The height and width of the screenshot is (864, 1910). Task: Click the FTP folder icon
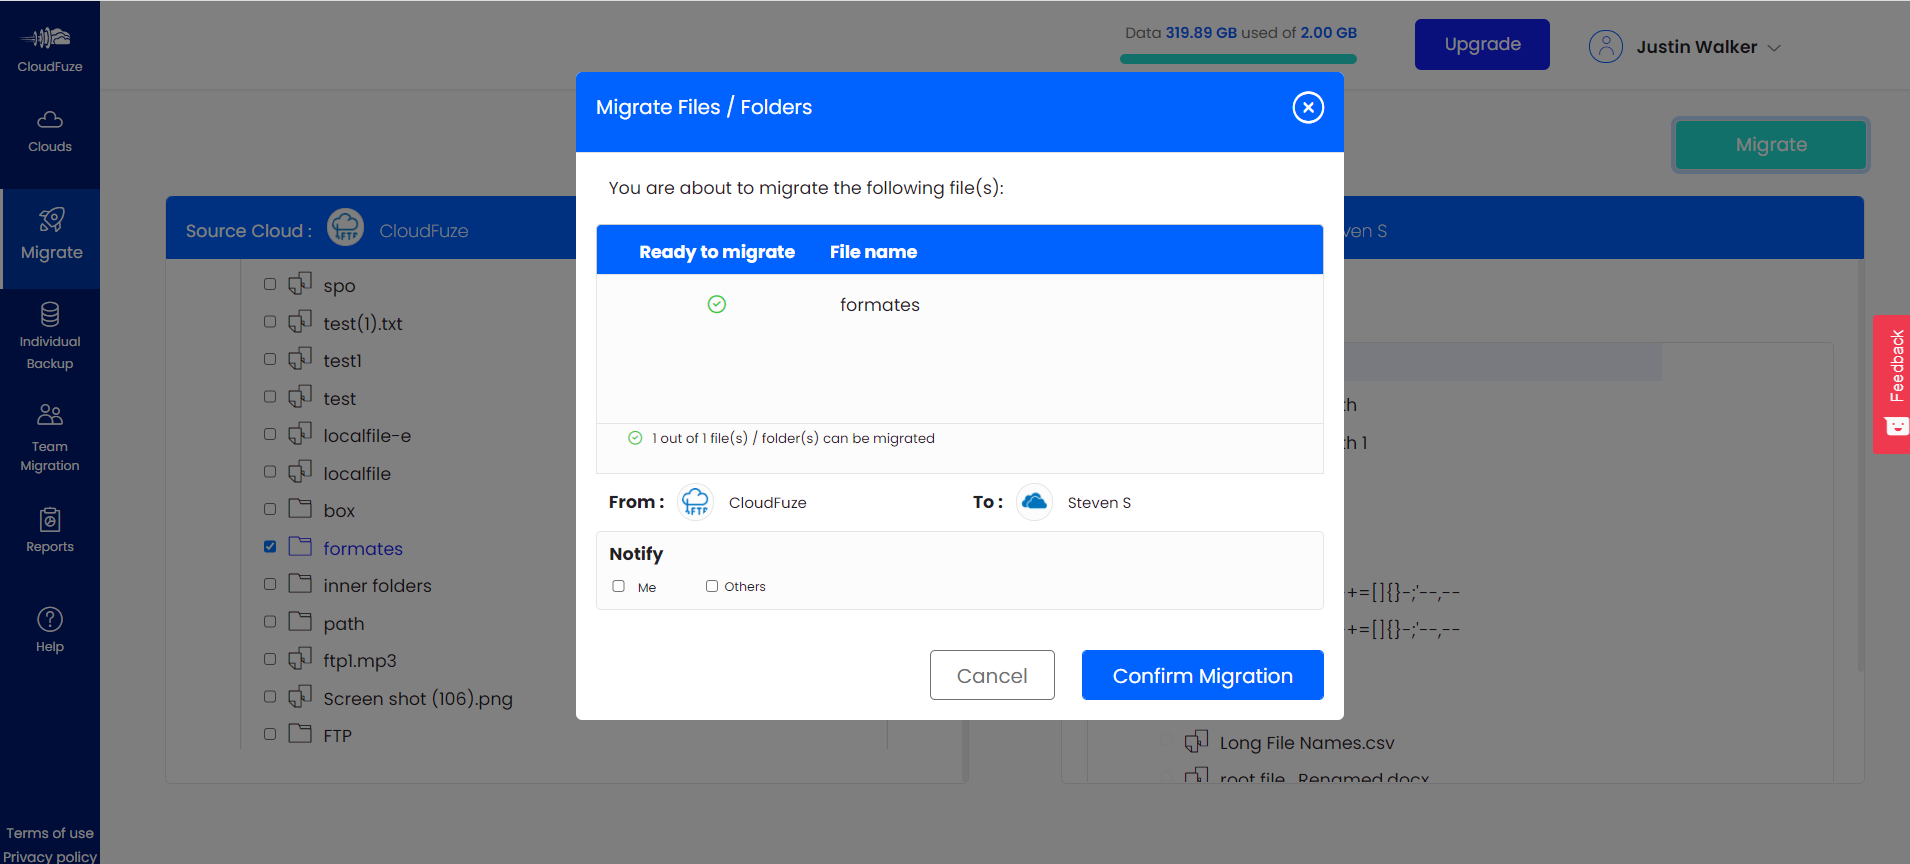(x=300, y=733)
